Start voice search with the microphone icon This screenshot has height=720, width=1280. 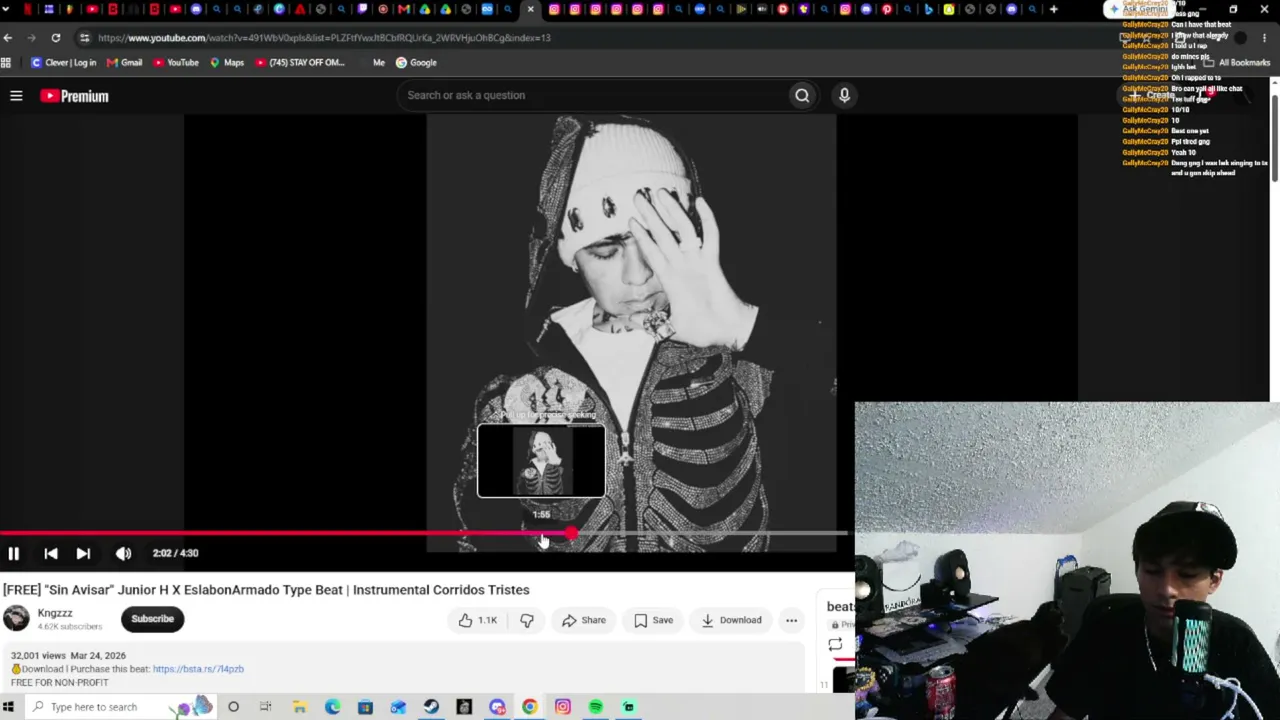pos(844,95)
